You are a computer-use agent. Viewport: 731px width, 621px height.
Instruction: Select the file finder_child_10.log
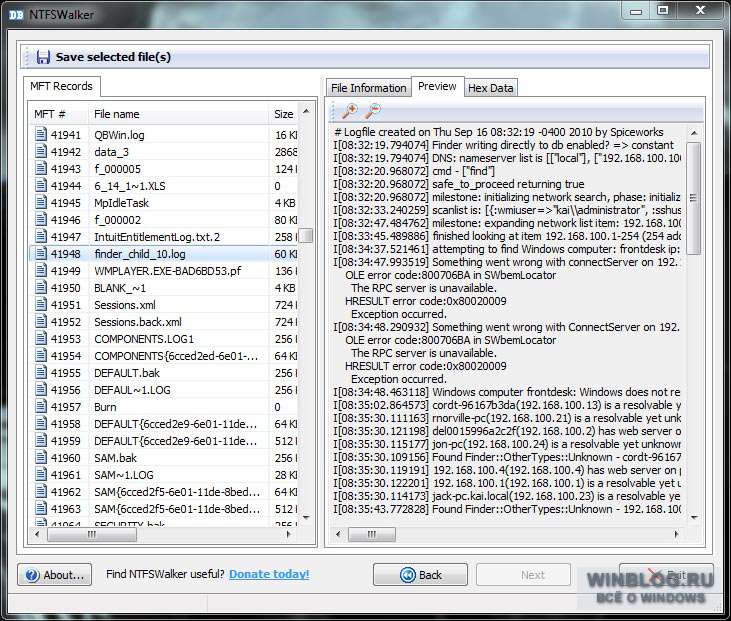click(140, 254)
